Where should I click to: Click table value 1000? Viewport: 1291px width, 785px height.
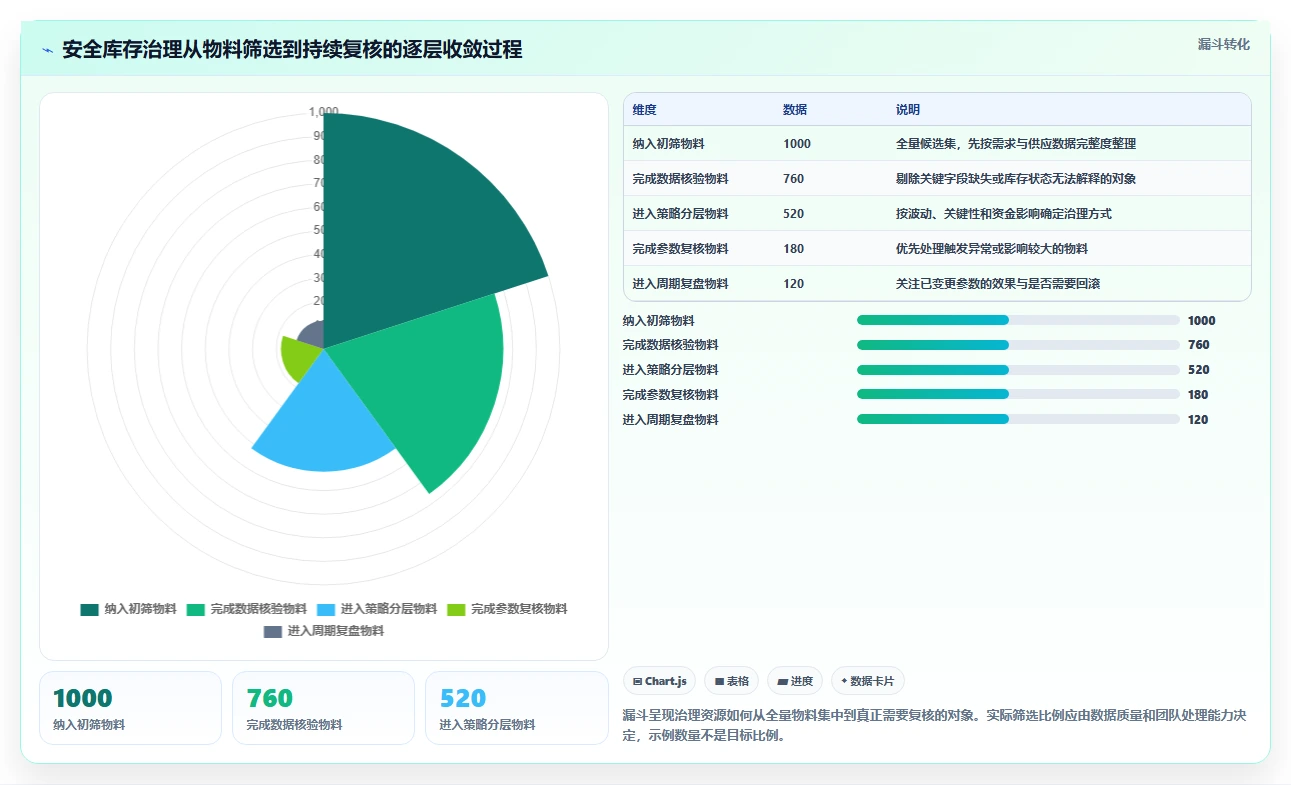(797, 144)
